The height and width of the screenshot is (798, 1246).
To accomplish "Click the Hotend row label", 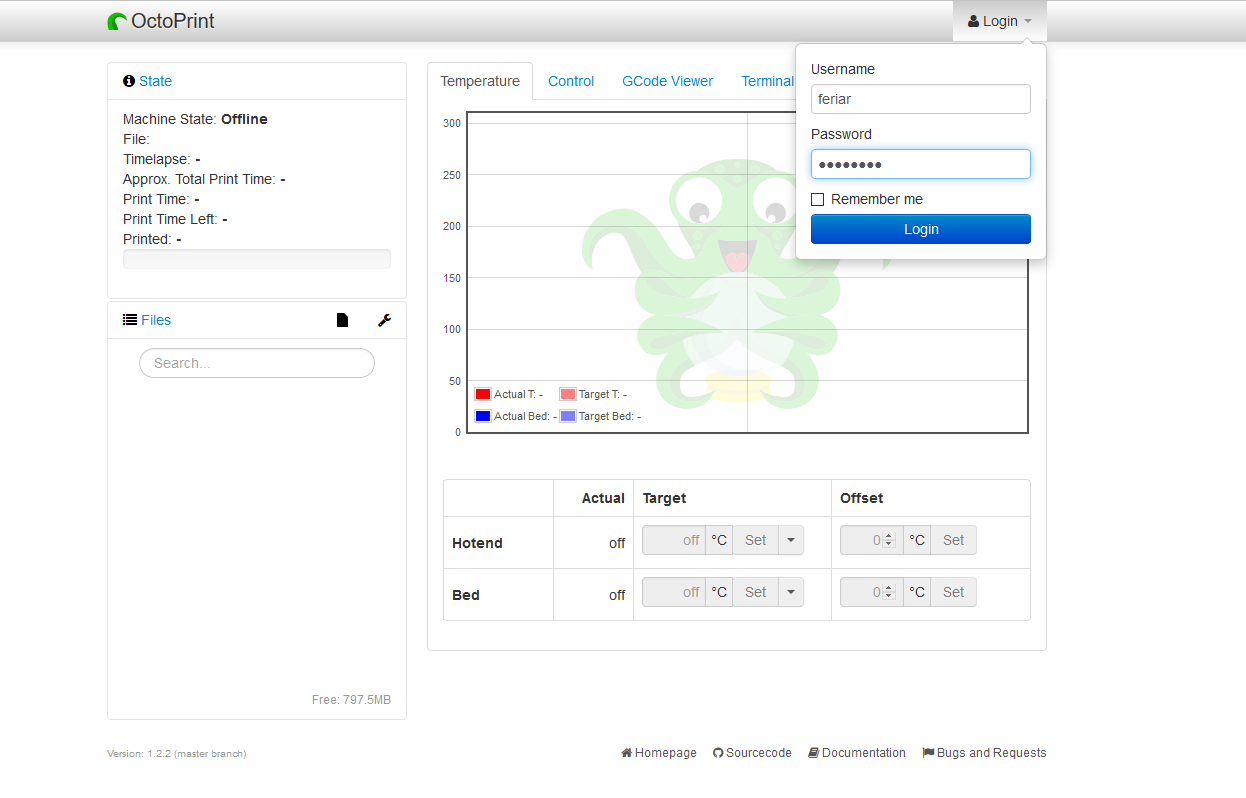I will pos(477,543).
